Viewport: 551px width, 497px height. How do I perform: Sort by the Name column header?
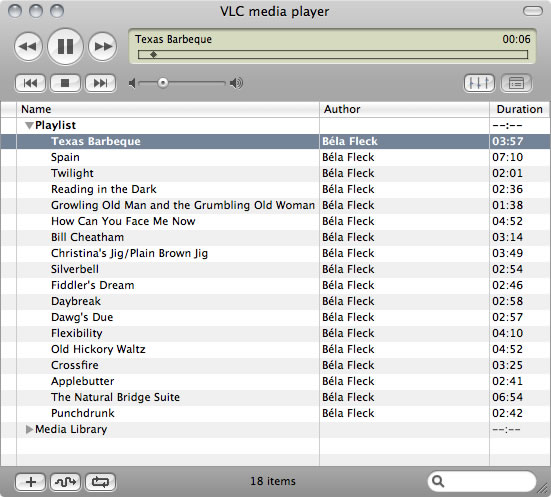(168, 109)
